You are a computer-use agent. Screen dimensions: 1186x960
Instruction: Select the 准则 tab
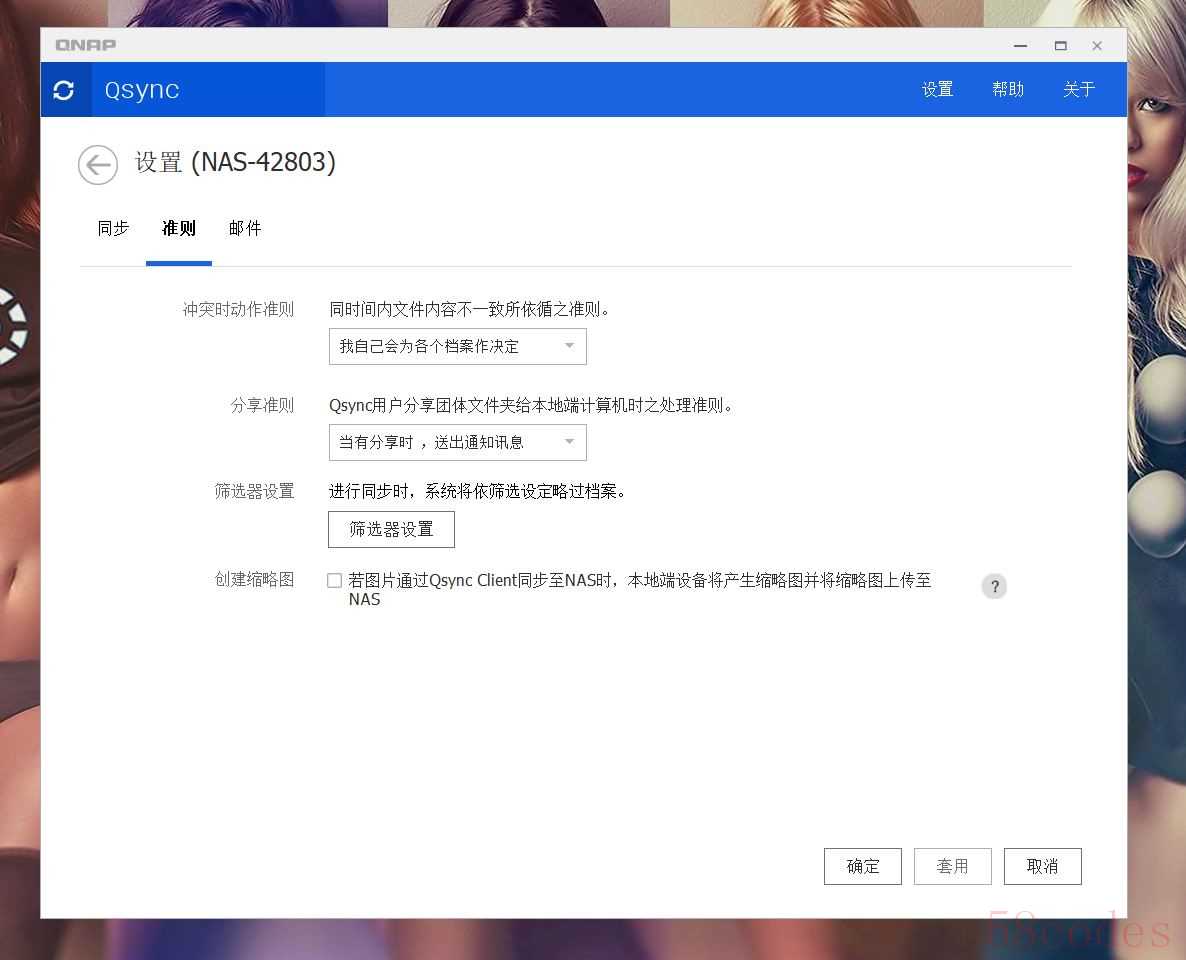click(179, 229)
